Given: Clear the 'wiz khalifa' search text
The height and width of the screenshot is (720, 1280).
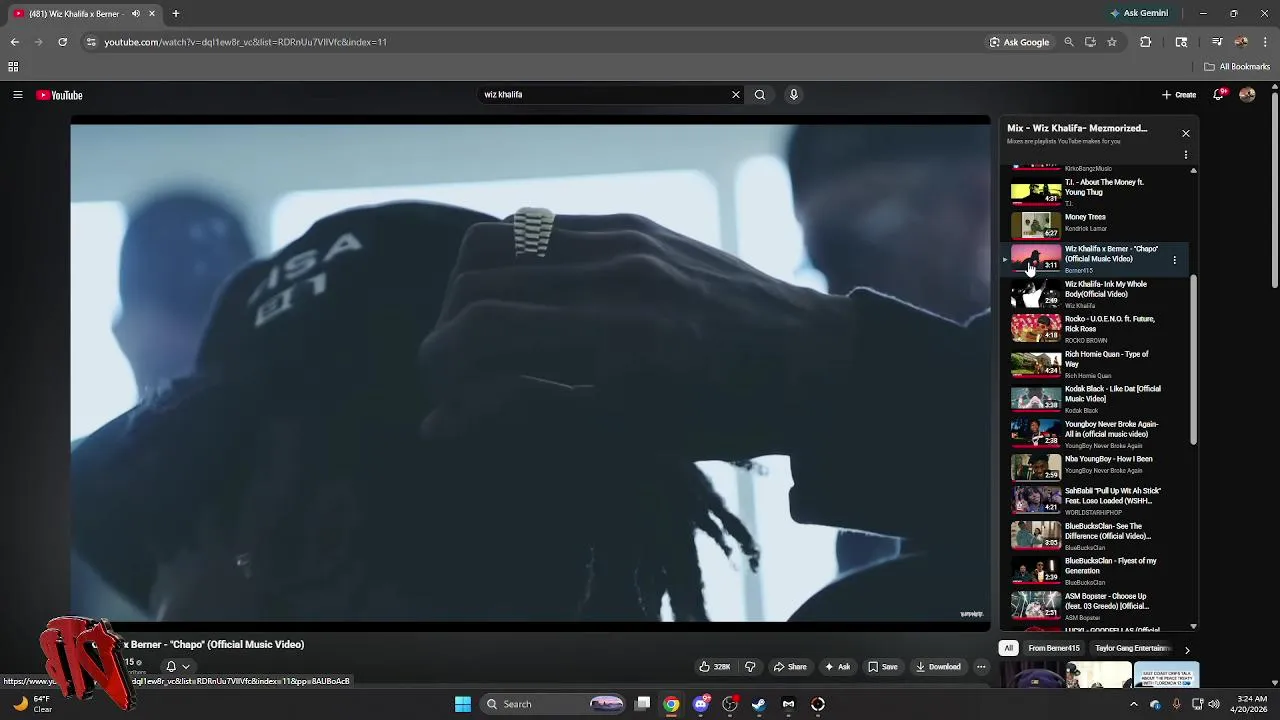Looking at the screenshot, I should [x=736, y=95].
